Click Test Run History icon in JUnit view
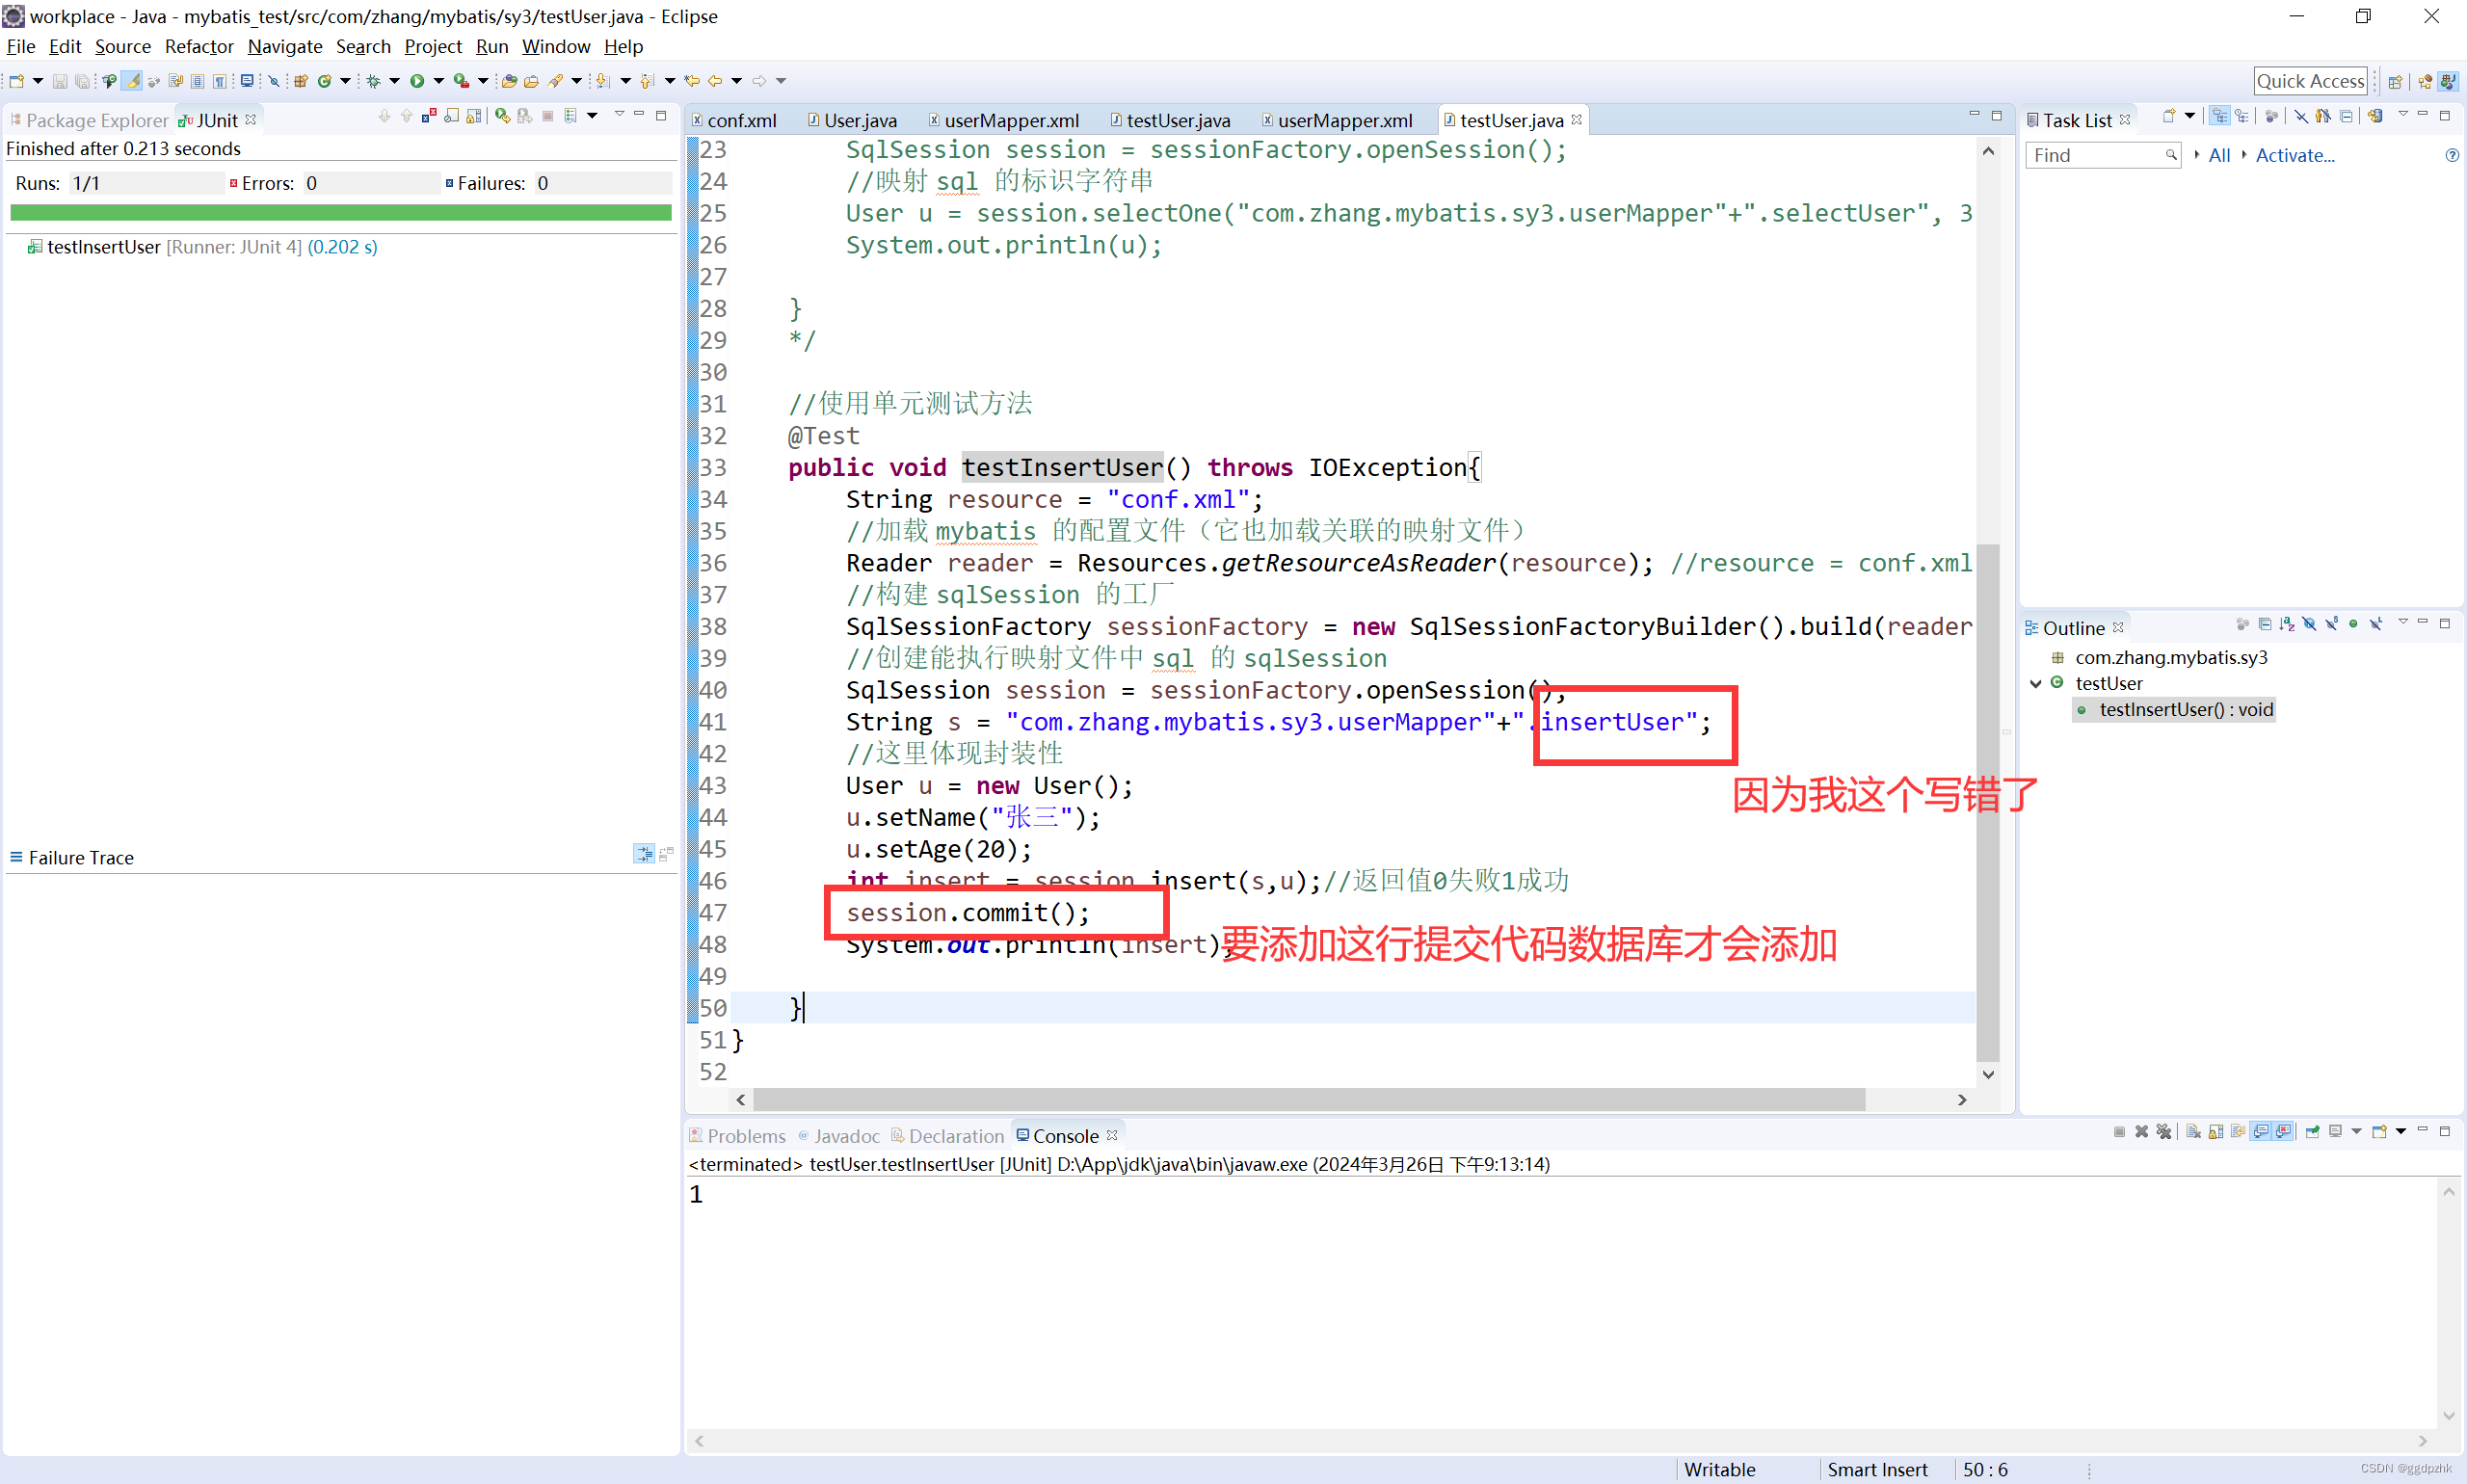Viewport: 2467px width, 1484px height. [x=570, y=116]
